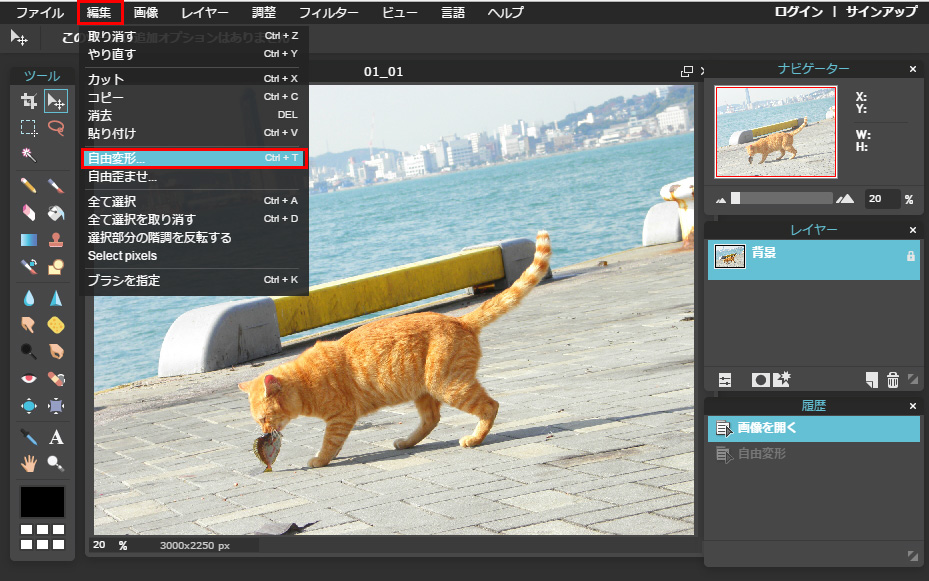Click the navigator zoom-out mountain icon
Screen dimensions: 929x581
click(721, 200)
